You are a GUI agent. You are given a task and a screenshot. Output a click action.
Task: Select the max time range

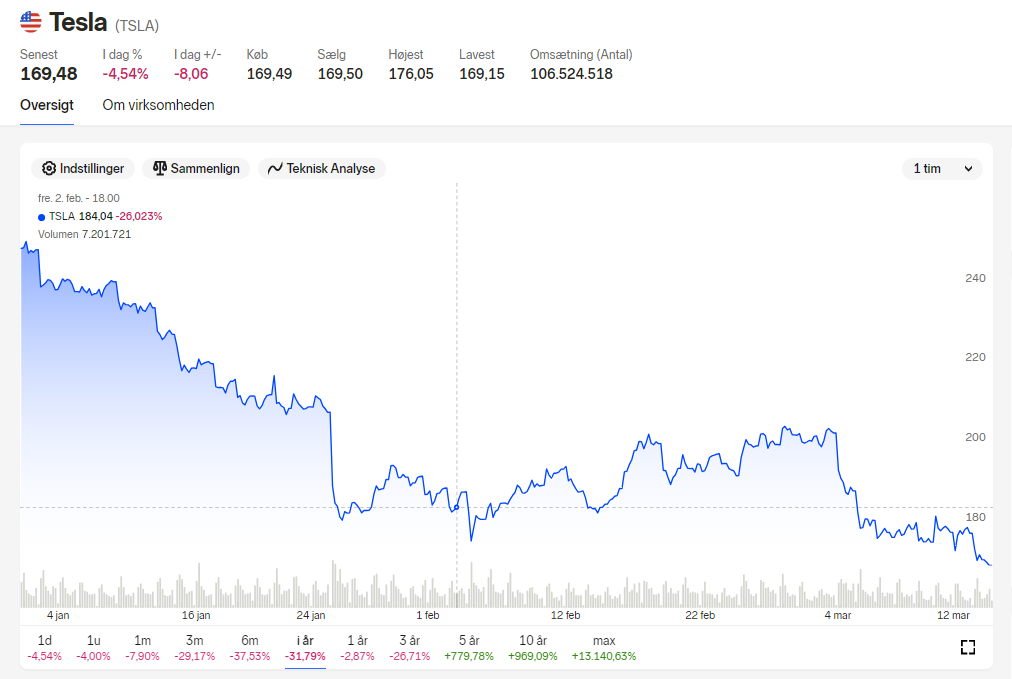604,648
